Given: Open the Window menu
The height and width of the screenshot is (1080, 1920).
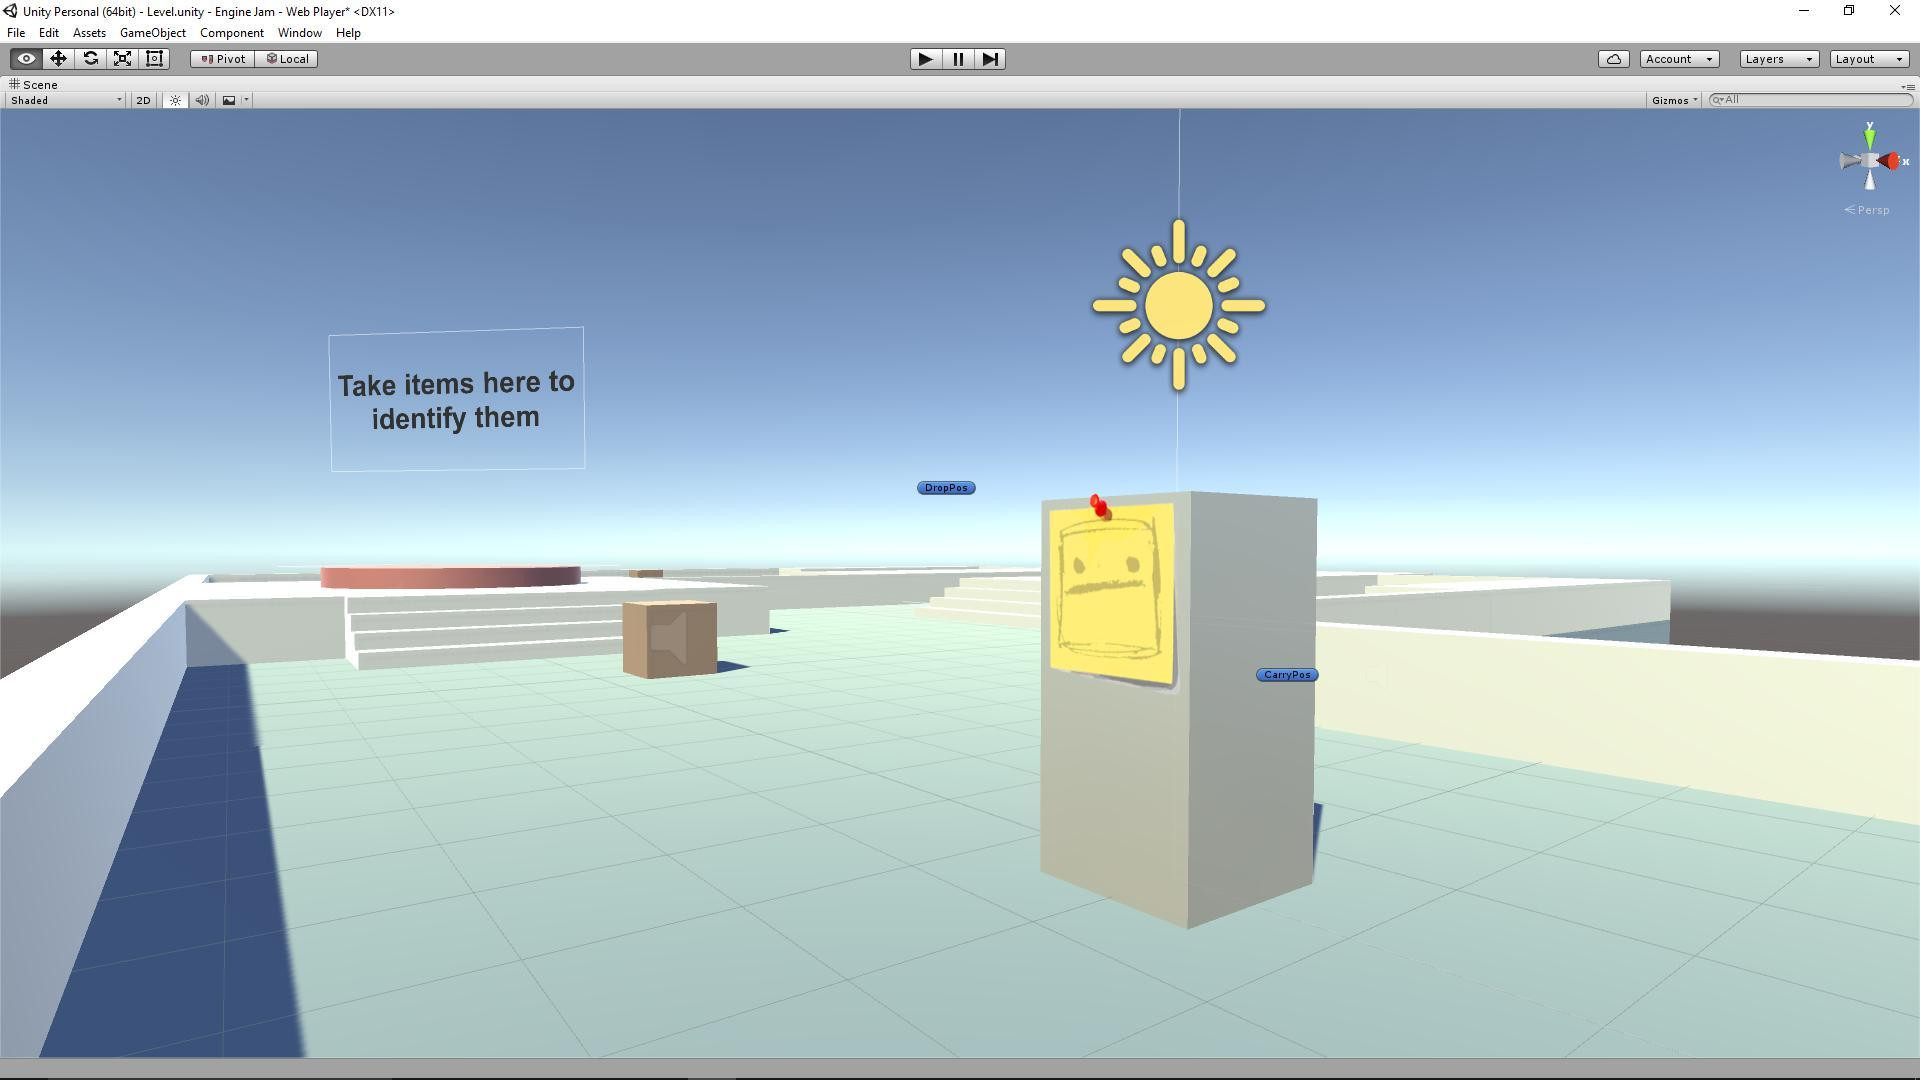Looking at the screenshot, I should tap(299, 33).
